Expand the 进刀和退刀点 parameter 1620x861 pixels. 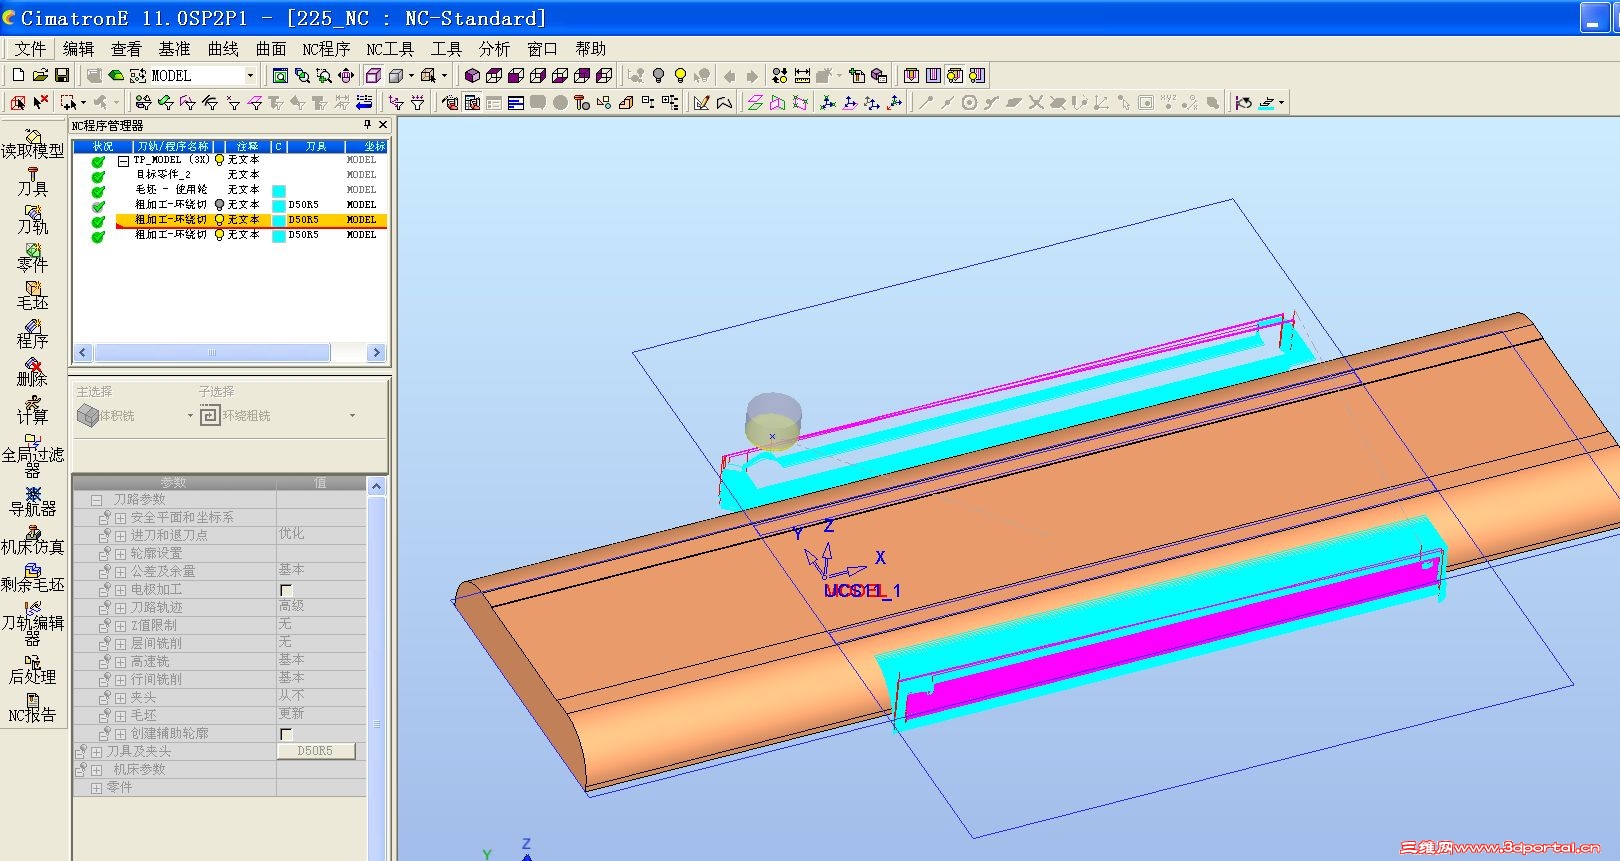[120, 536]
